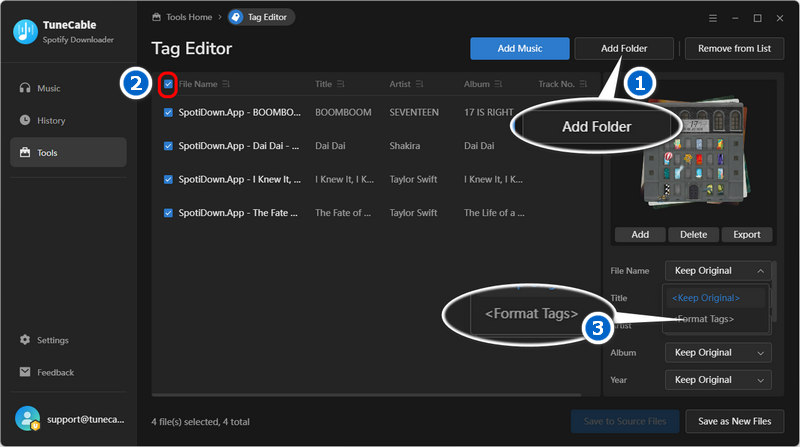Sort by File Name column icon
Screen dimensions: 800x447
coord(226,84)
